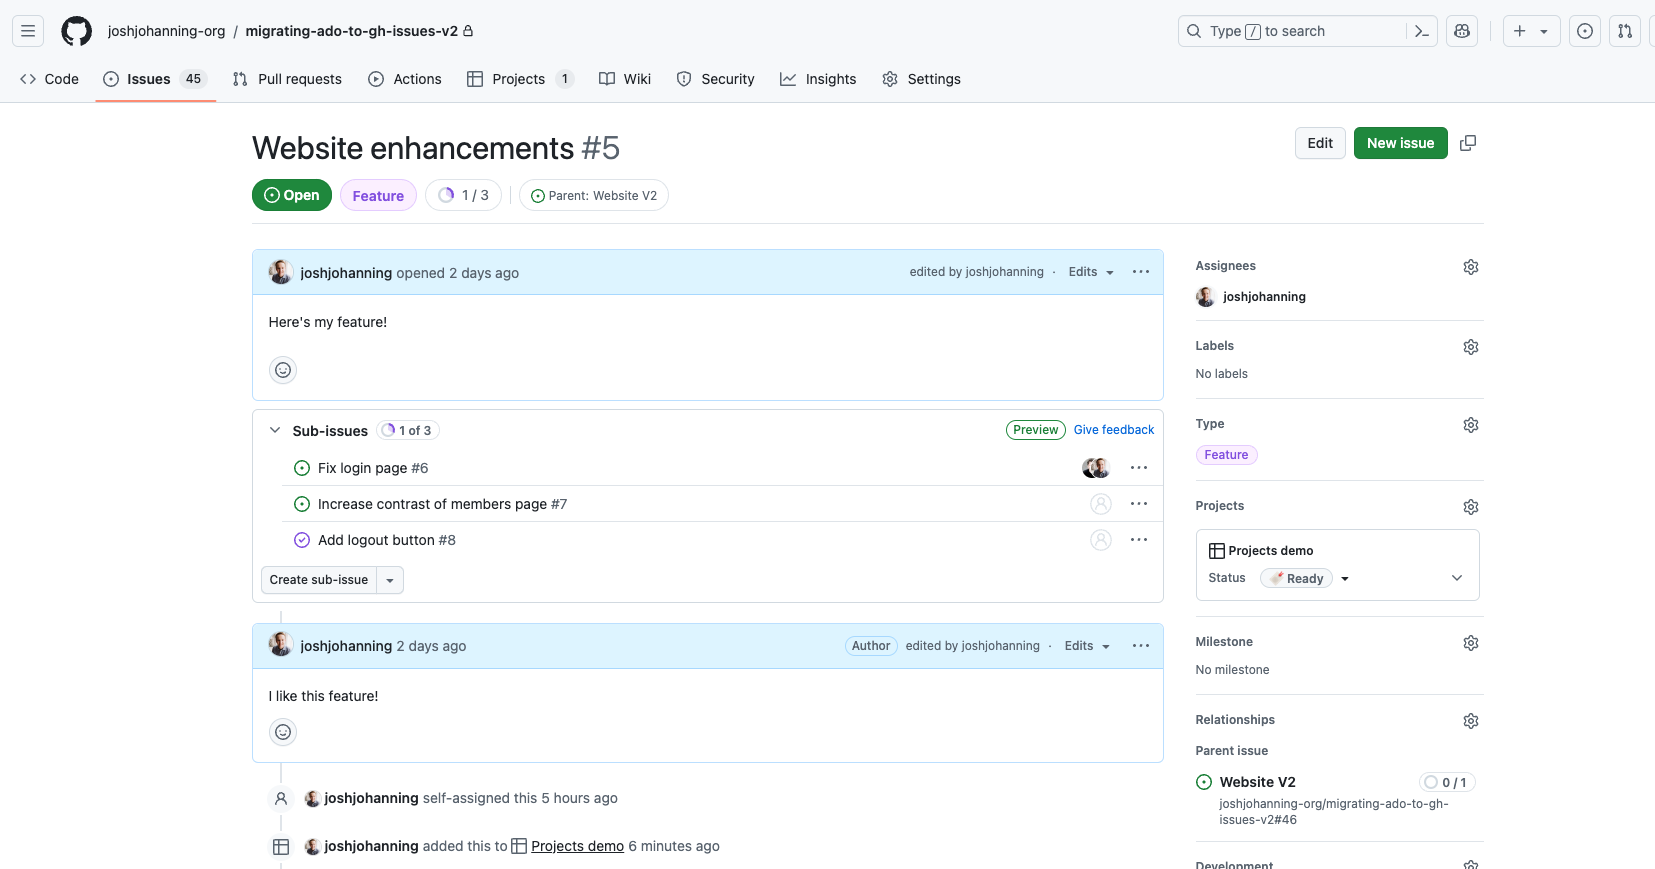This screenshot has width=1655, height=869.
Task: Open the Security tab
Action: (x=716, y=79)
